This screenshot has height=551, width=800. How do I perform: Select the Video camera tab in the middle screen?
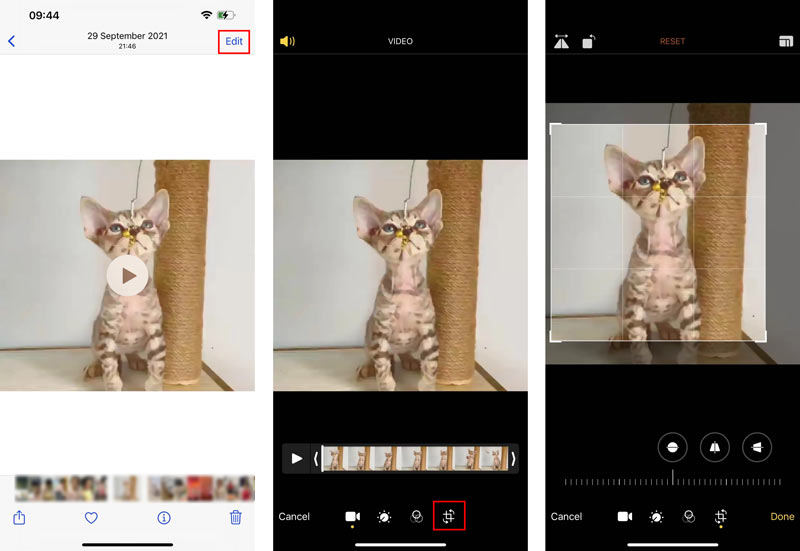(353, 516)
